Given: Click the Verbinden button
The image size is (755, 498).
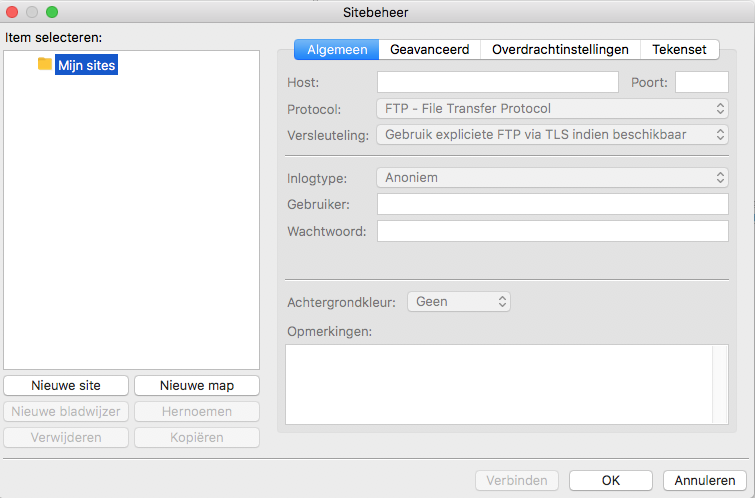Looking at the screenshot, I should coord(517,481).
